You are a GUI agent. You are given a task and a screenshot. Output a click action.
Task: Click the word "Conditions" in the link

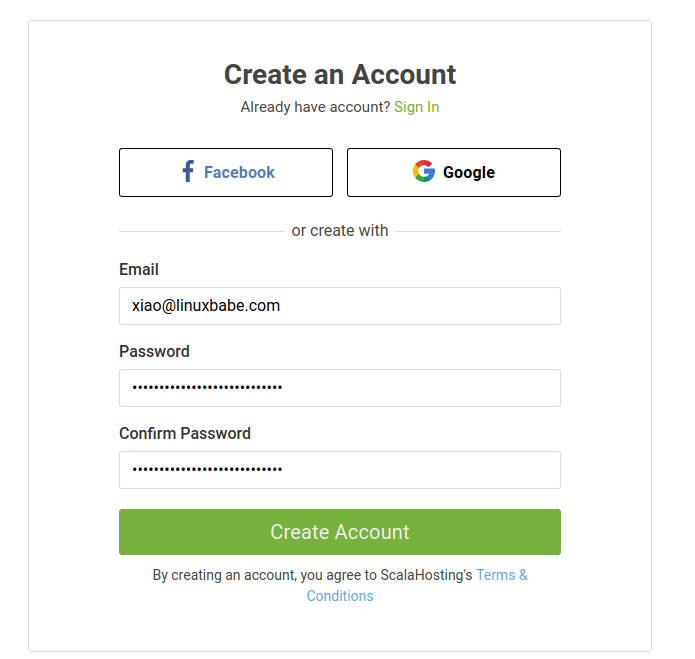click(340, 596)
